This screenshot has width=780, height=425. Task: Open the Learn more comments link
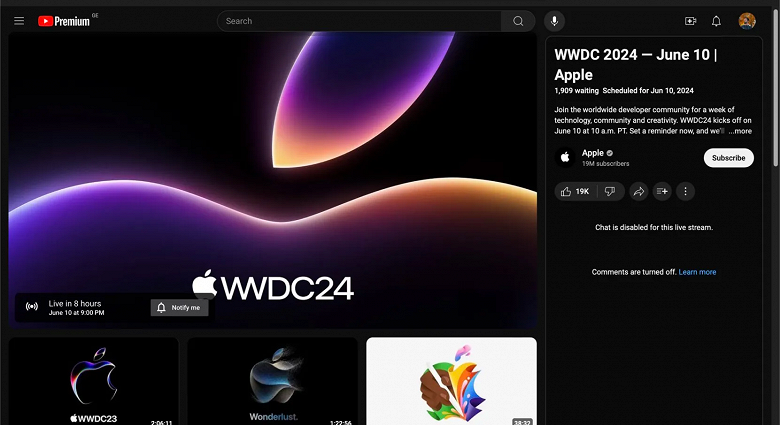[x=697, y=272]
